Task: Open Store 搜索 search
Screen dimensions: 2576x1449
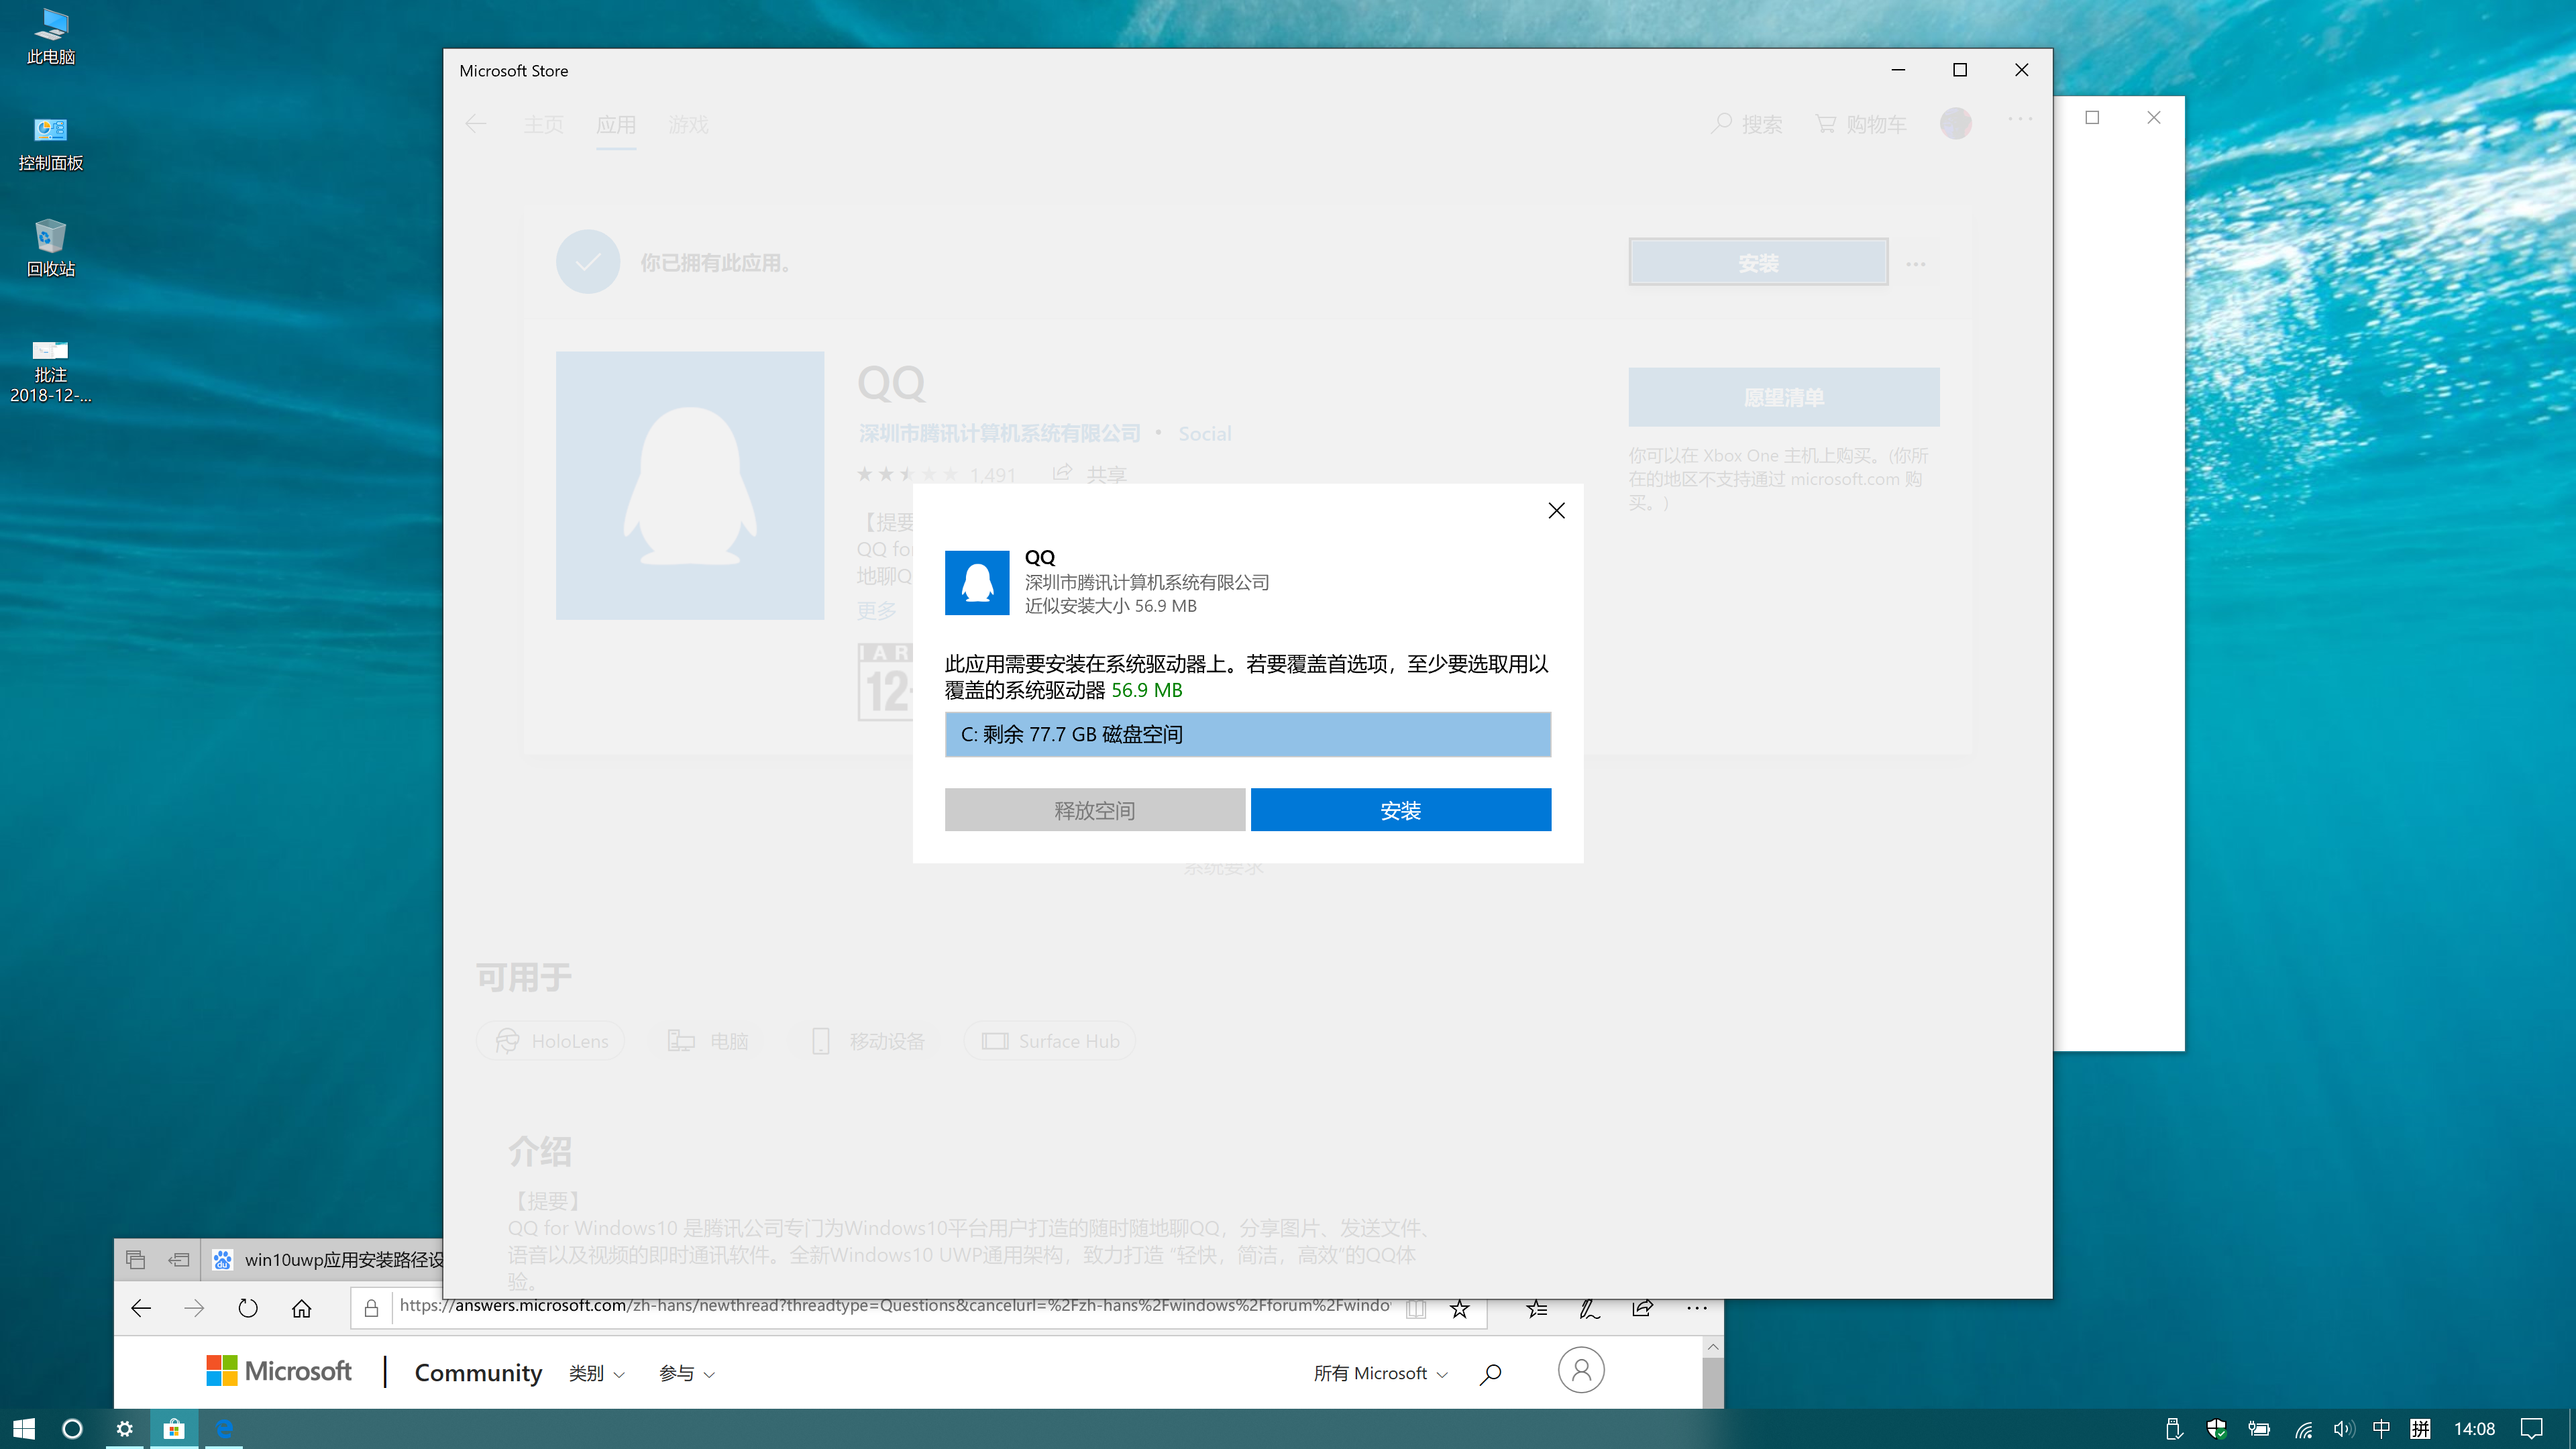Action: (x=1746, y=124)
